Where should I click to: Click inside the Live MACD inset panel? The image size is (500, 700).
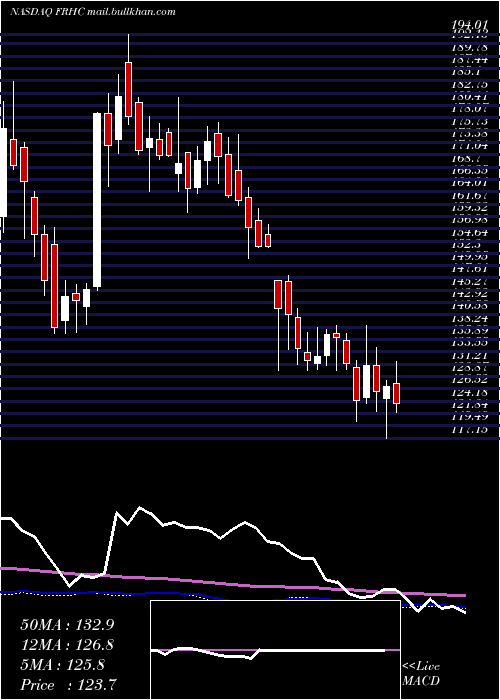(275, 650)
